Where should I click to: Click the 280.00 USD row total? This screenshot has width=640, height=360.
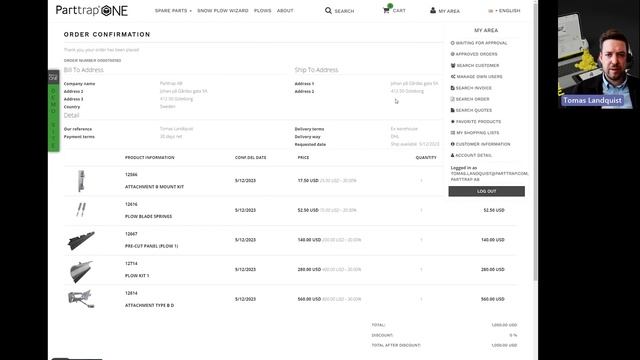[493, 269]
